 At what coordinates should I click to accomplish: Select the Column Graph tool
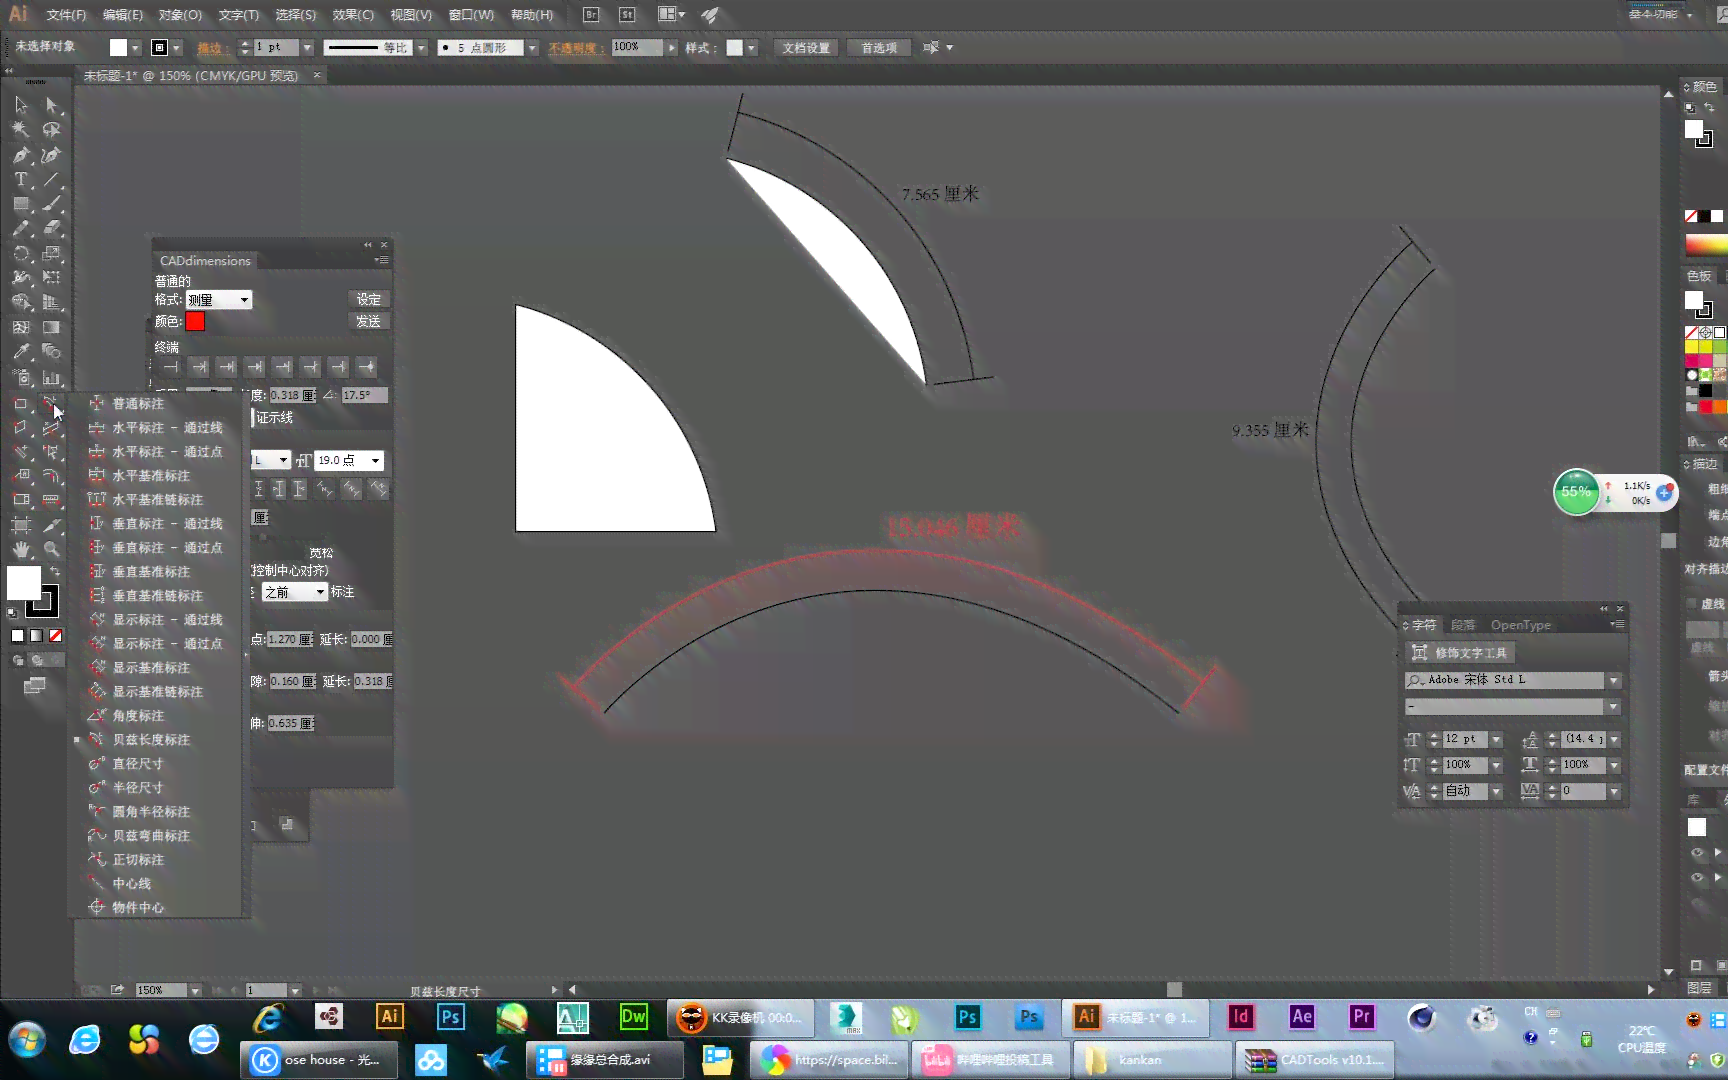tap(52, 377)
